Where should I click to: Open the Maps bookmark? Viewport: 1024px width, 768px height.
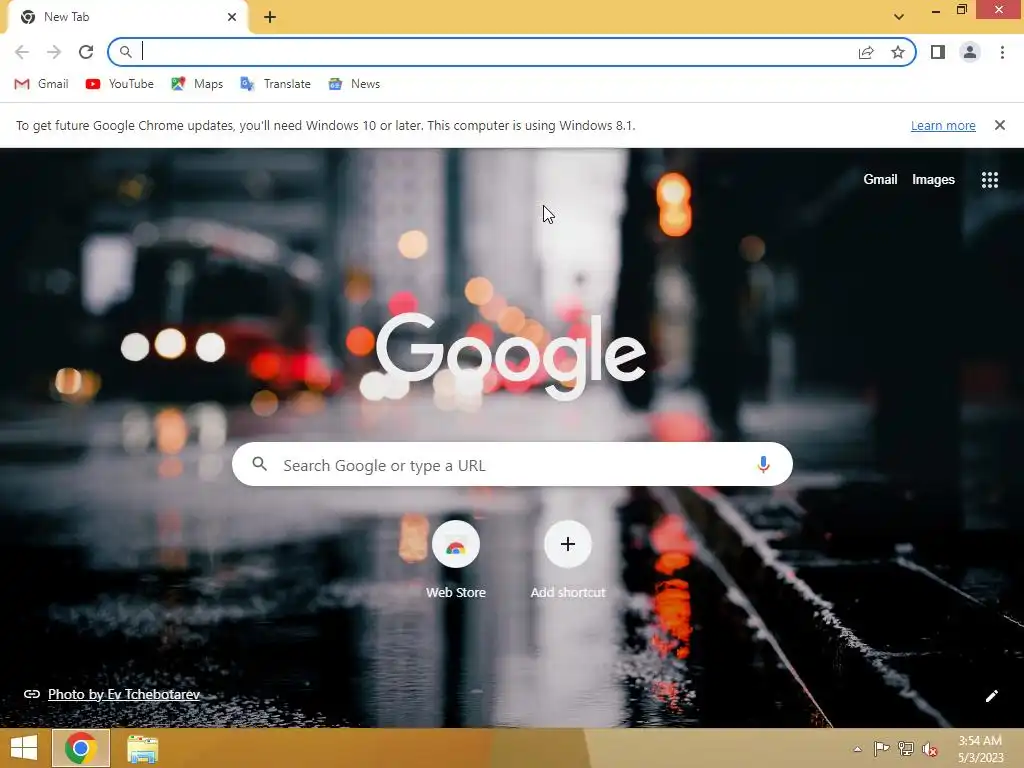(197, 84)
